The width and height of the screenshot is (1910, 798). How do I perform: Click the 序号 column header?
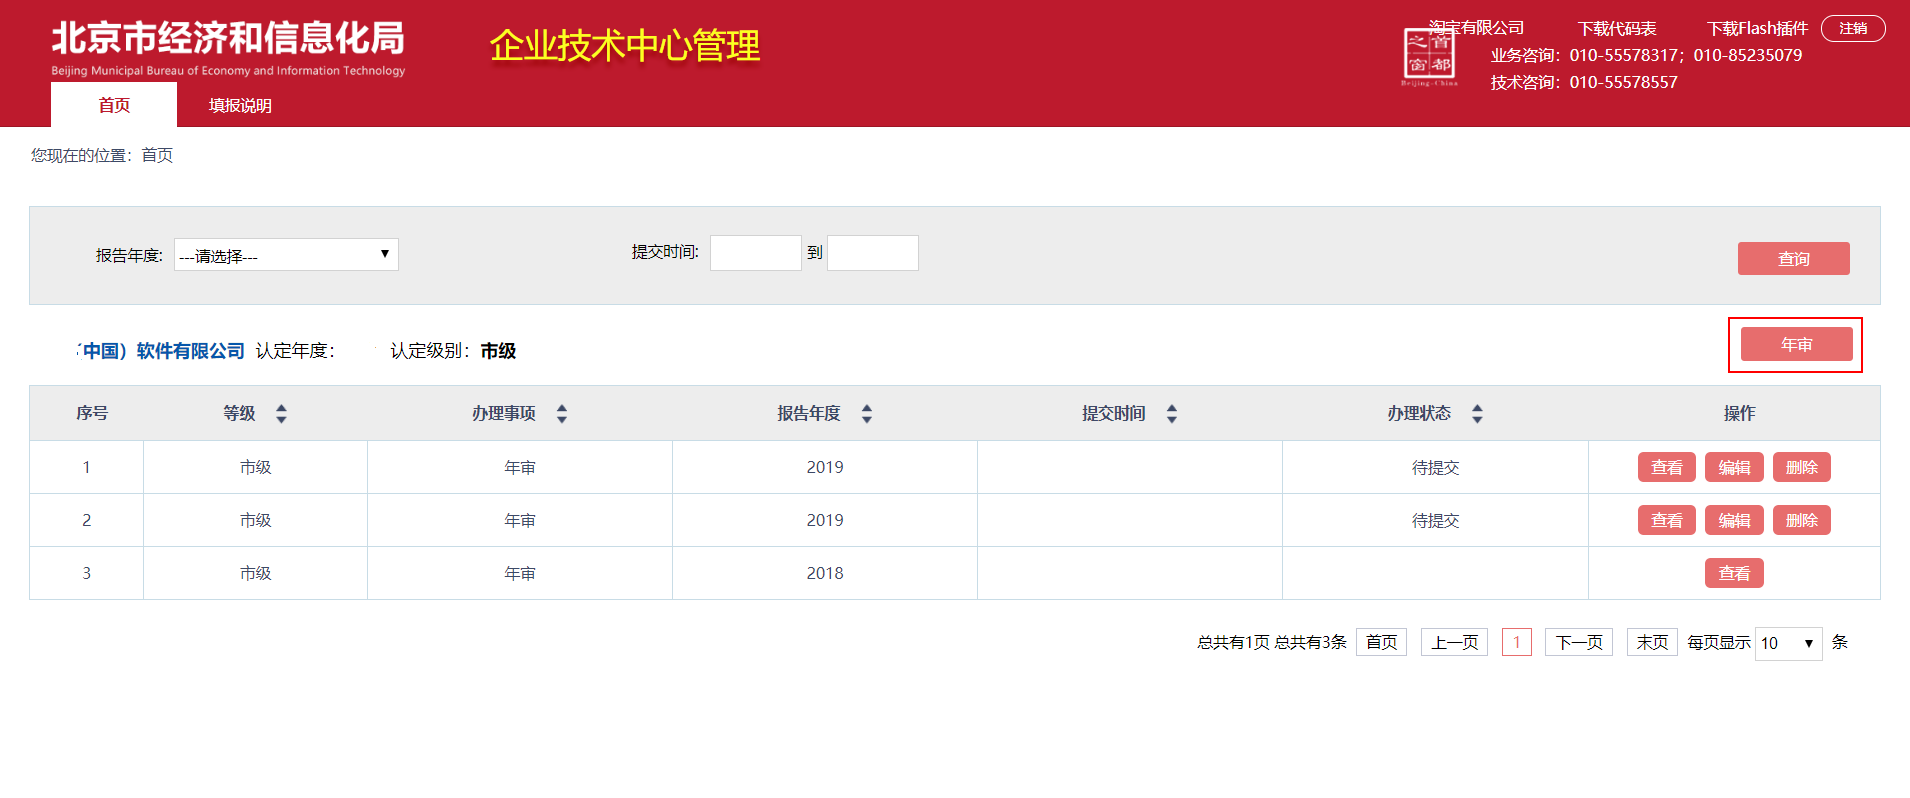[x=92, y=413]
